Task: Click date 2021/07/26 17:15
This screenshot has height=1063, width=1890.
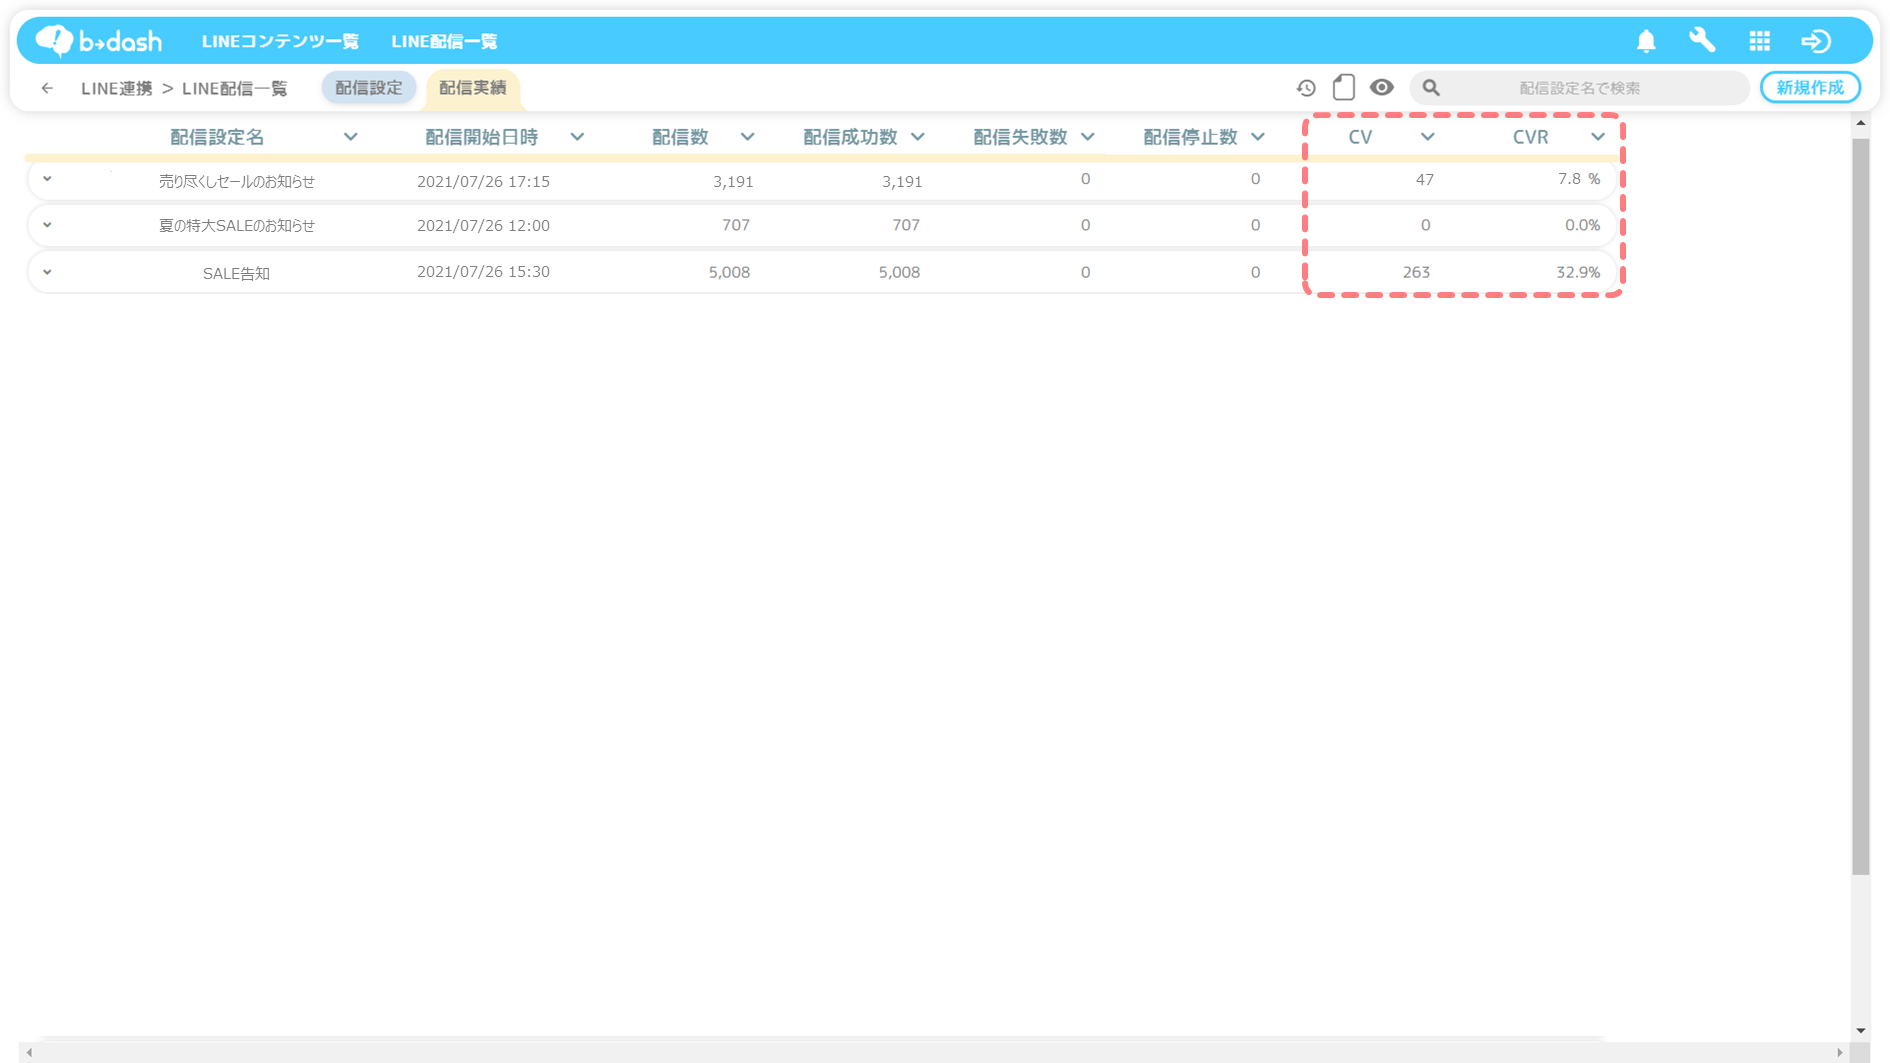Action: (483, 181)
